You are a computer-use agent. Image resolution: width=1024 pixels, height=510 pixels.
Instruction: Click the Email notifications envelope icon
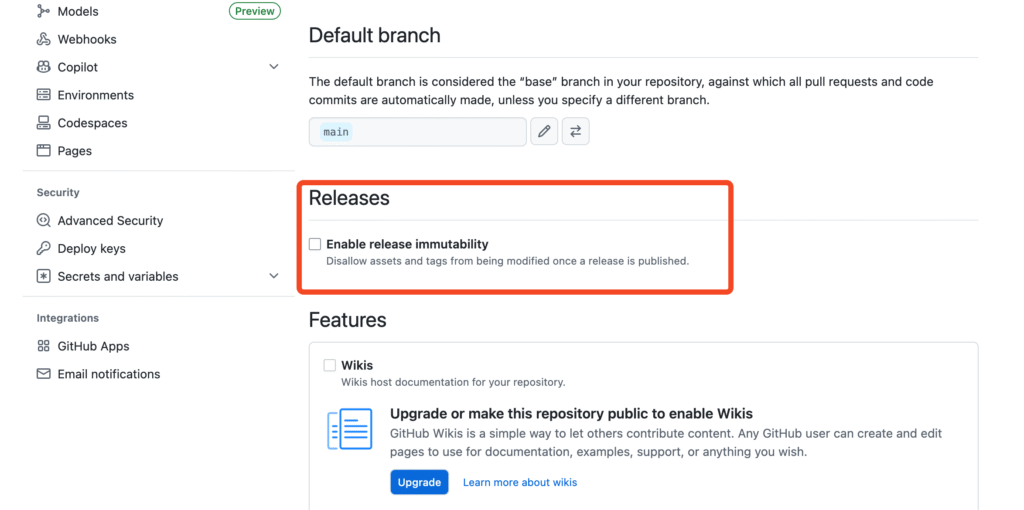[43, 374]
